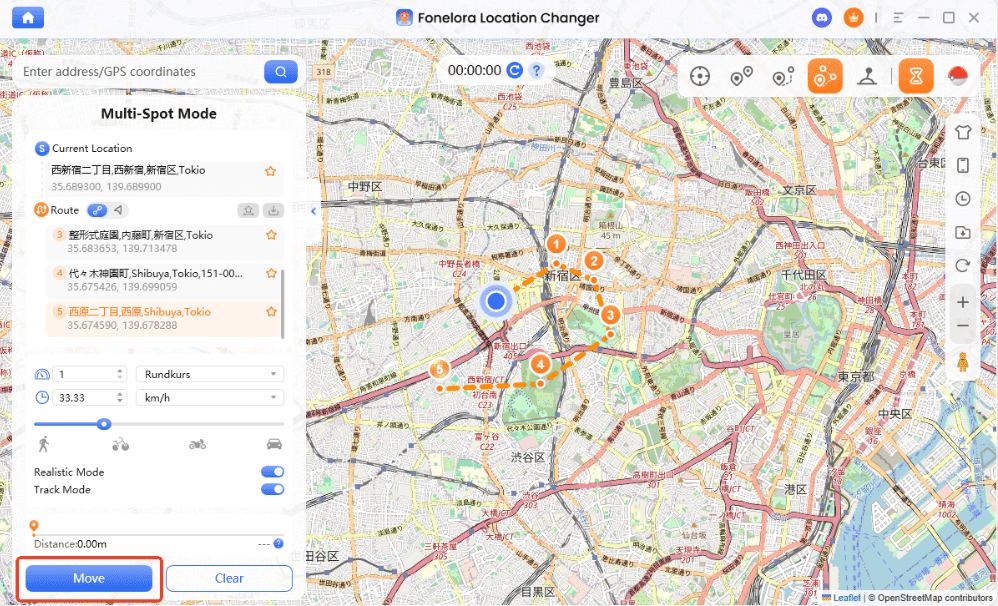Screen dimensions: 998x606
Task: Open the Pokeball PokeStop map icon
Action: point(957,76)
